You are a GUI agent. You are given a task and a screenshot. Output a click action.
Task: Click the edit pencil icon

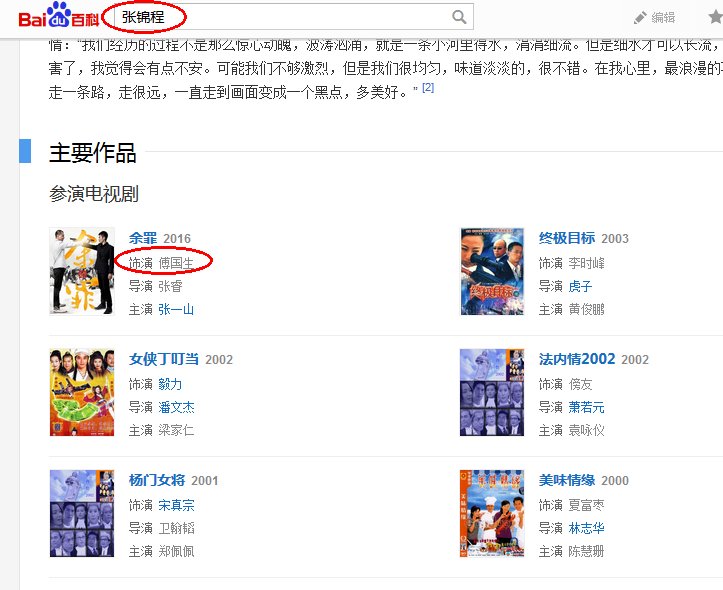coord(640,18)
